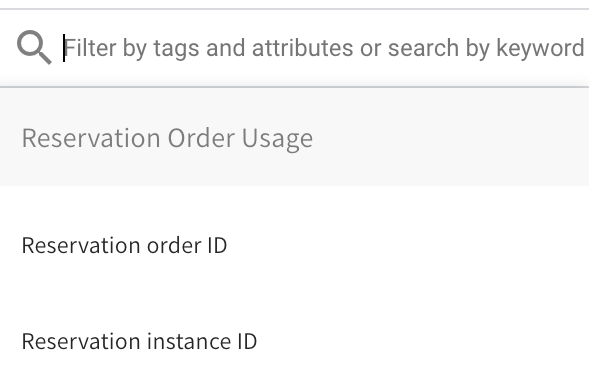The width and height of the screenshot is (589, 368).
Task: Select the Reservation order ID option
Action: 294,245
